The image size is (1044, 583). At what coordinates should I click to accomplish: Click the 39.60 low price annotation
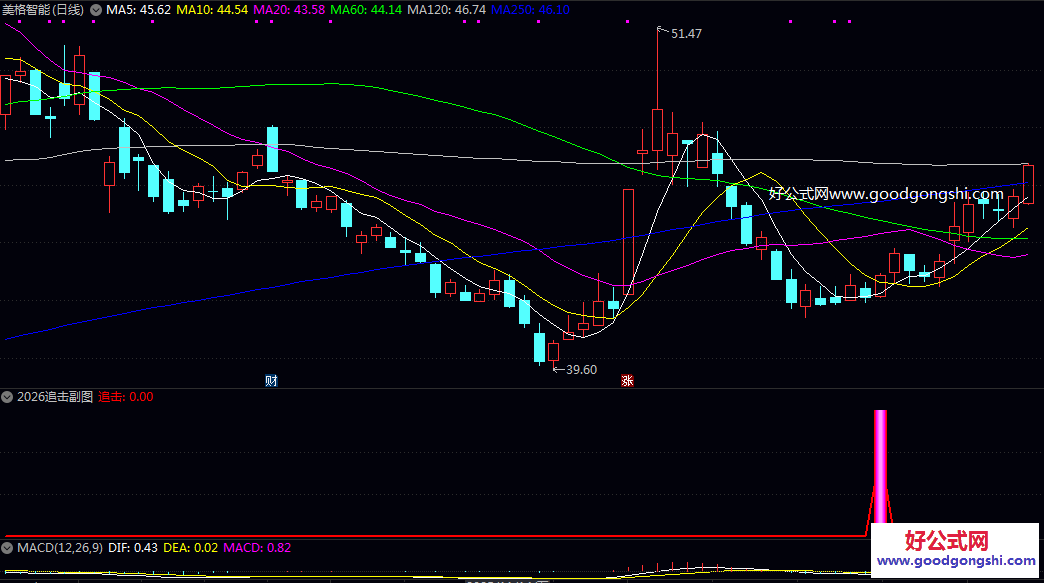581,370
